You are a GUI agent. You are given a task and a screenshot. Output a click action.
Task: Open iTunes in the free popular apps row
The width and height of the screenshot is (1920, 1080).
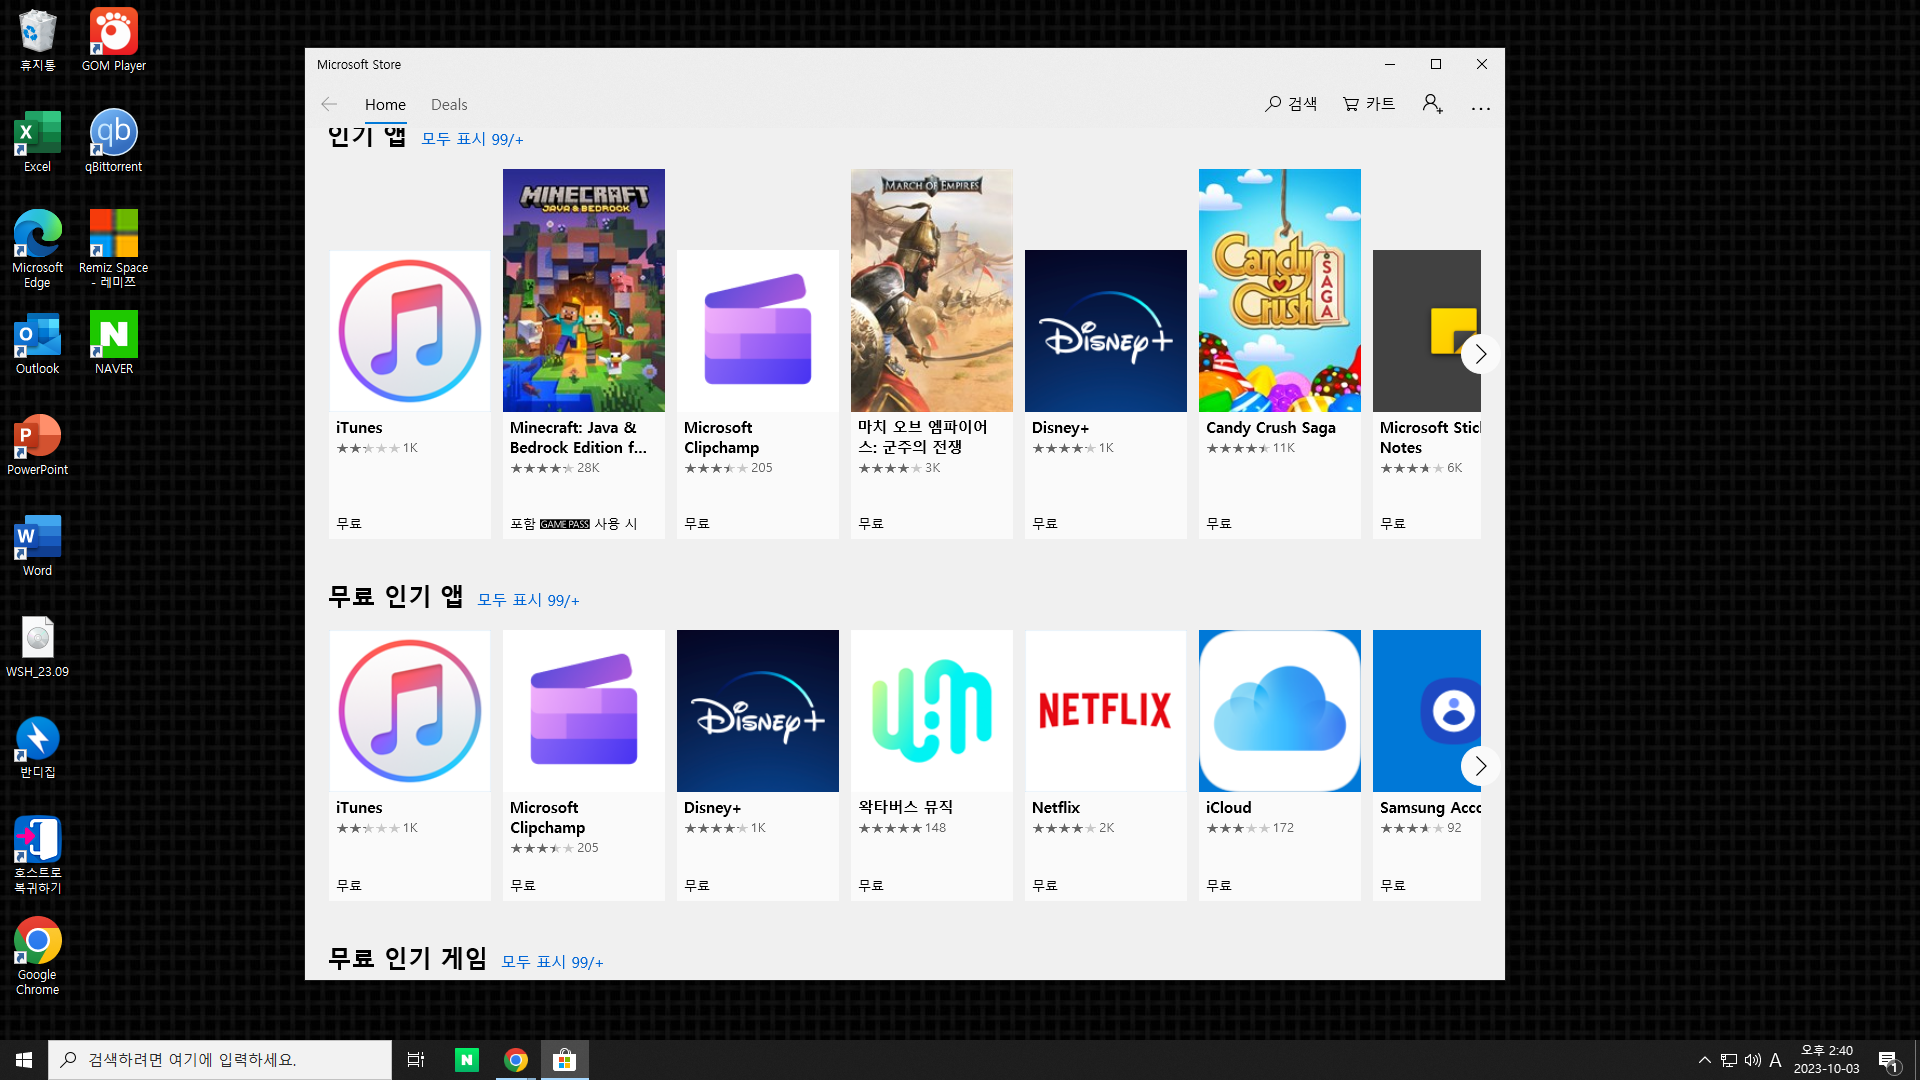pyautogui.click(x=410, y=765)
